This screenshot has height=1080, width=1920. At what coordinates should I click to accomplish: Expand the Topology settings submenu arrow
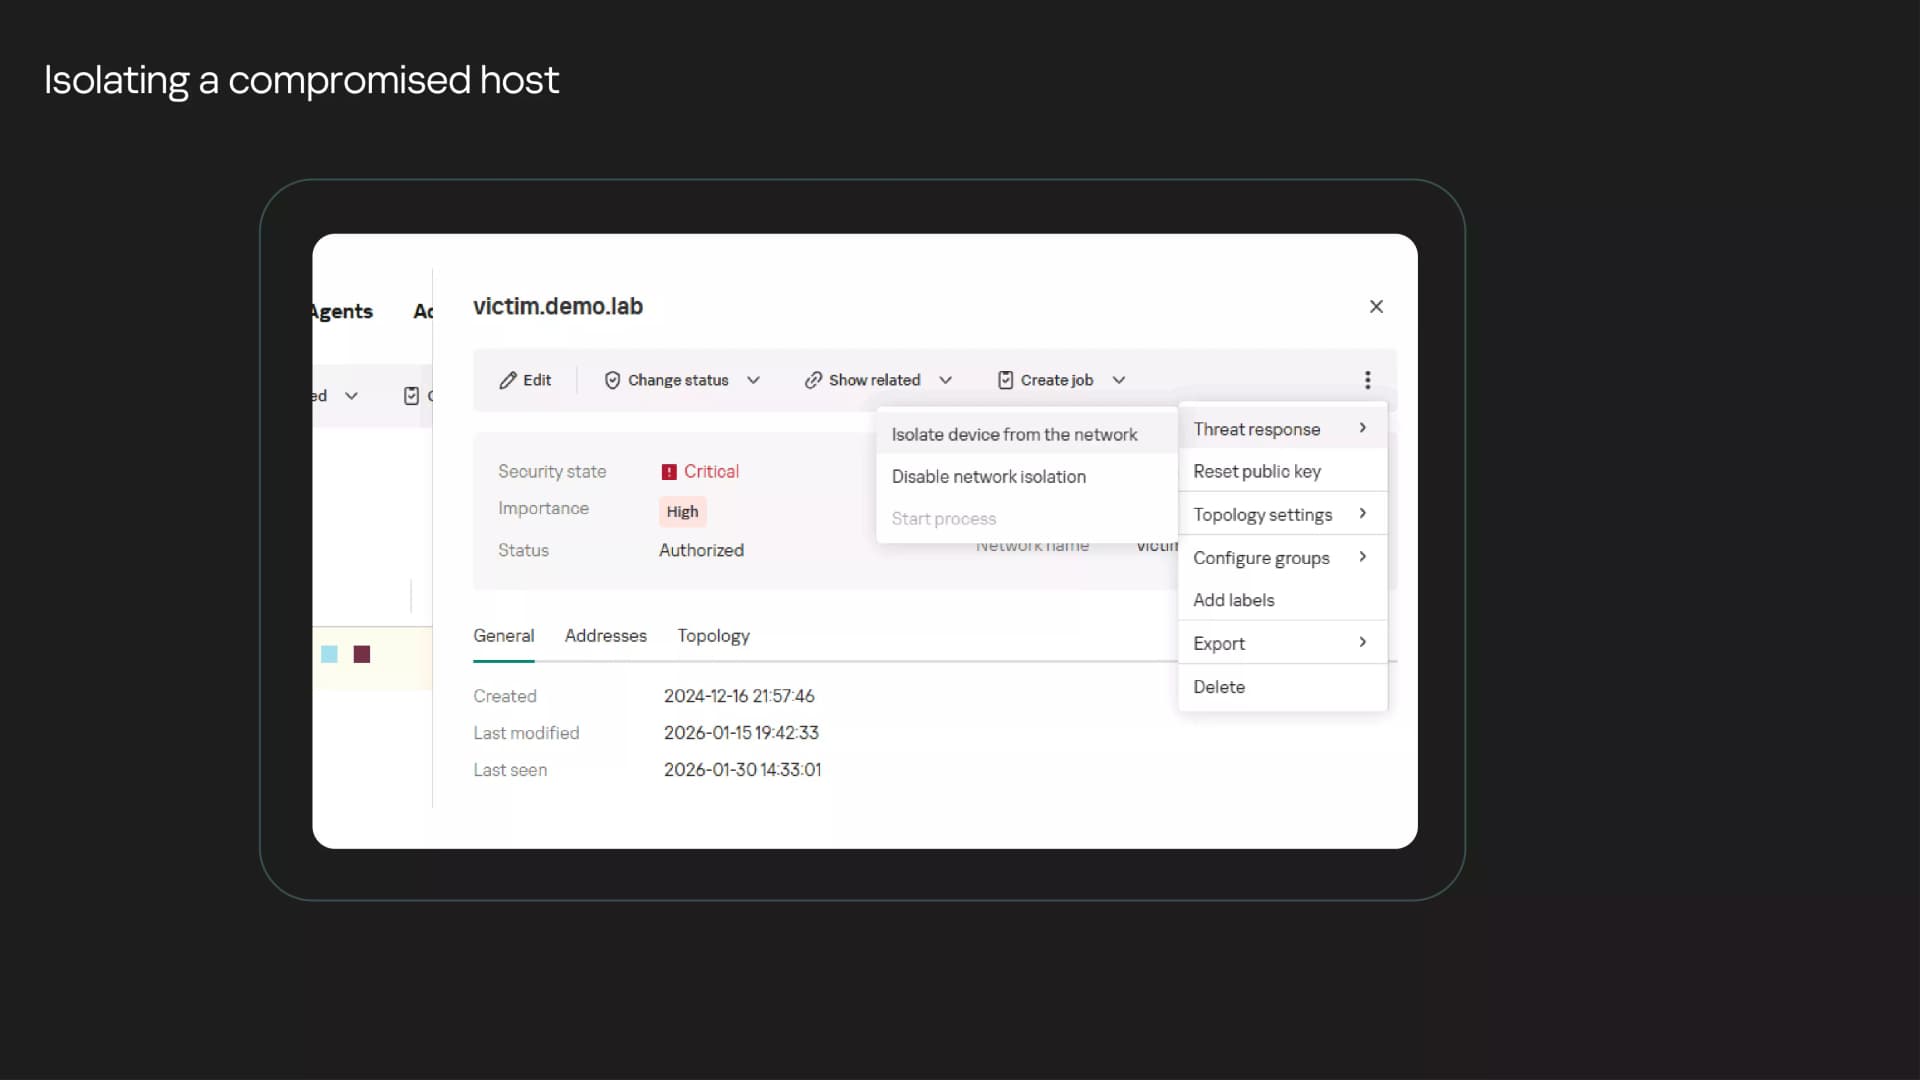tap(1362, 513)
